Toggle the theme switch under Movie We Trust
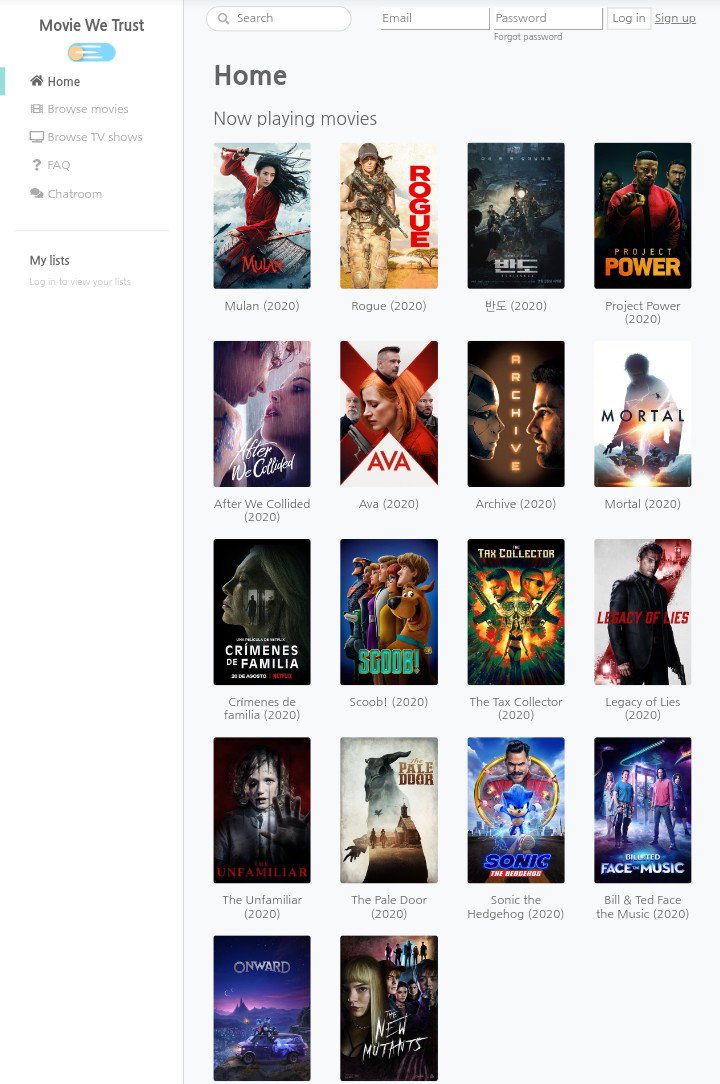The image size is (720, 1084). click(x=91, y=52)
